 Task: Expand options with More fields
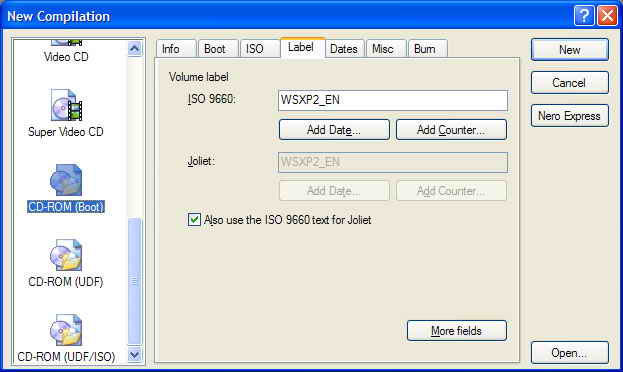(457, 331)
